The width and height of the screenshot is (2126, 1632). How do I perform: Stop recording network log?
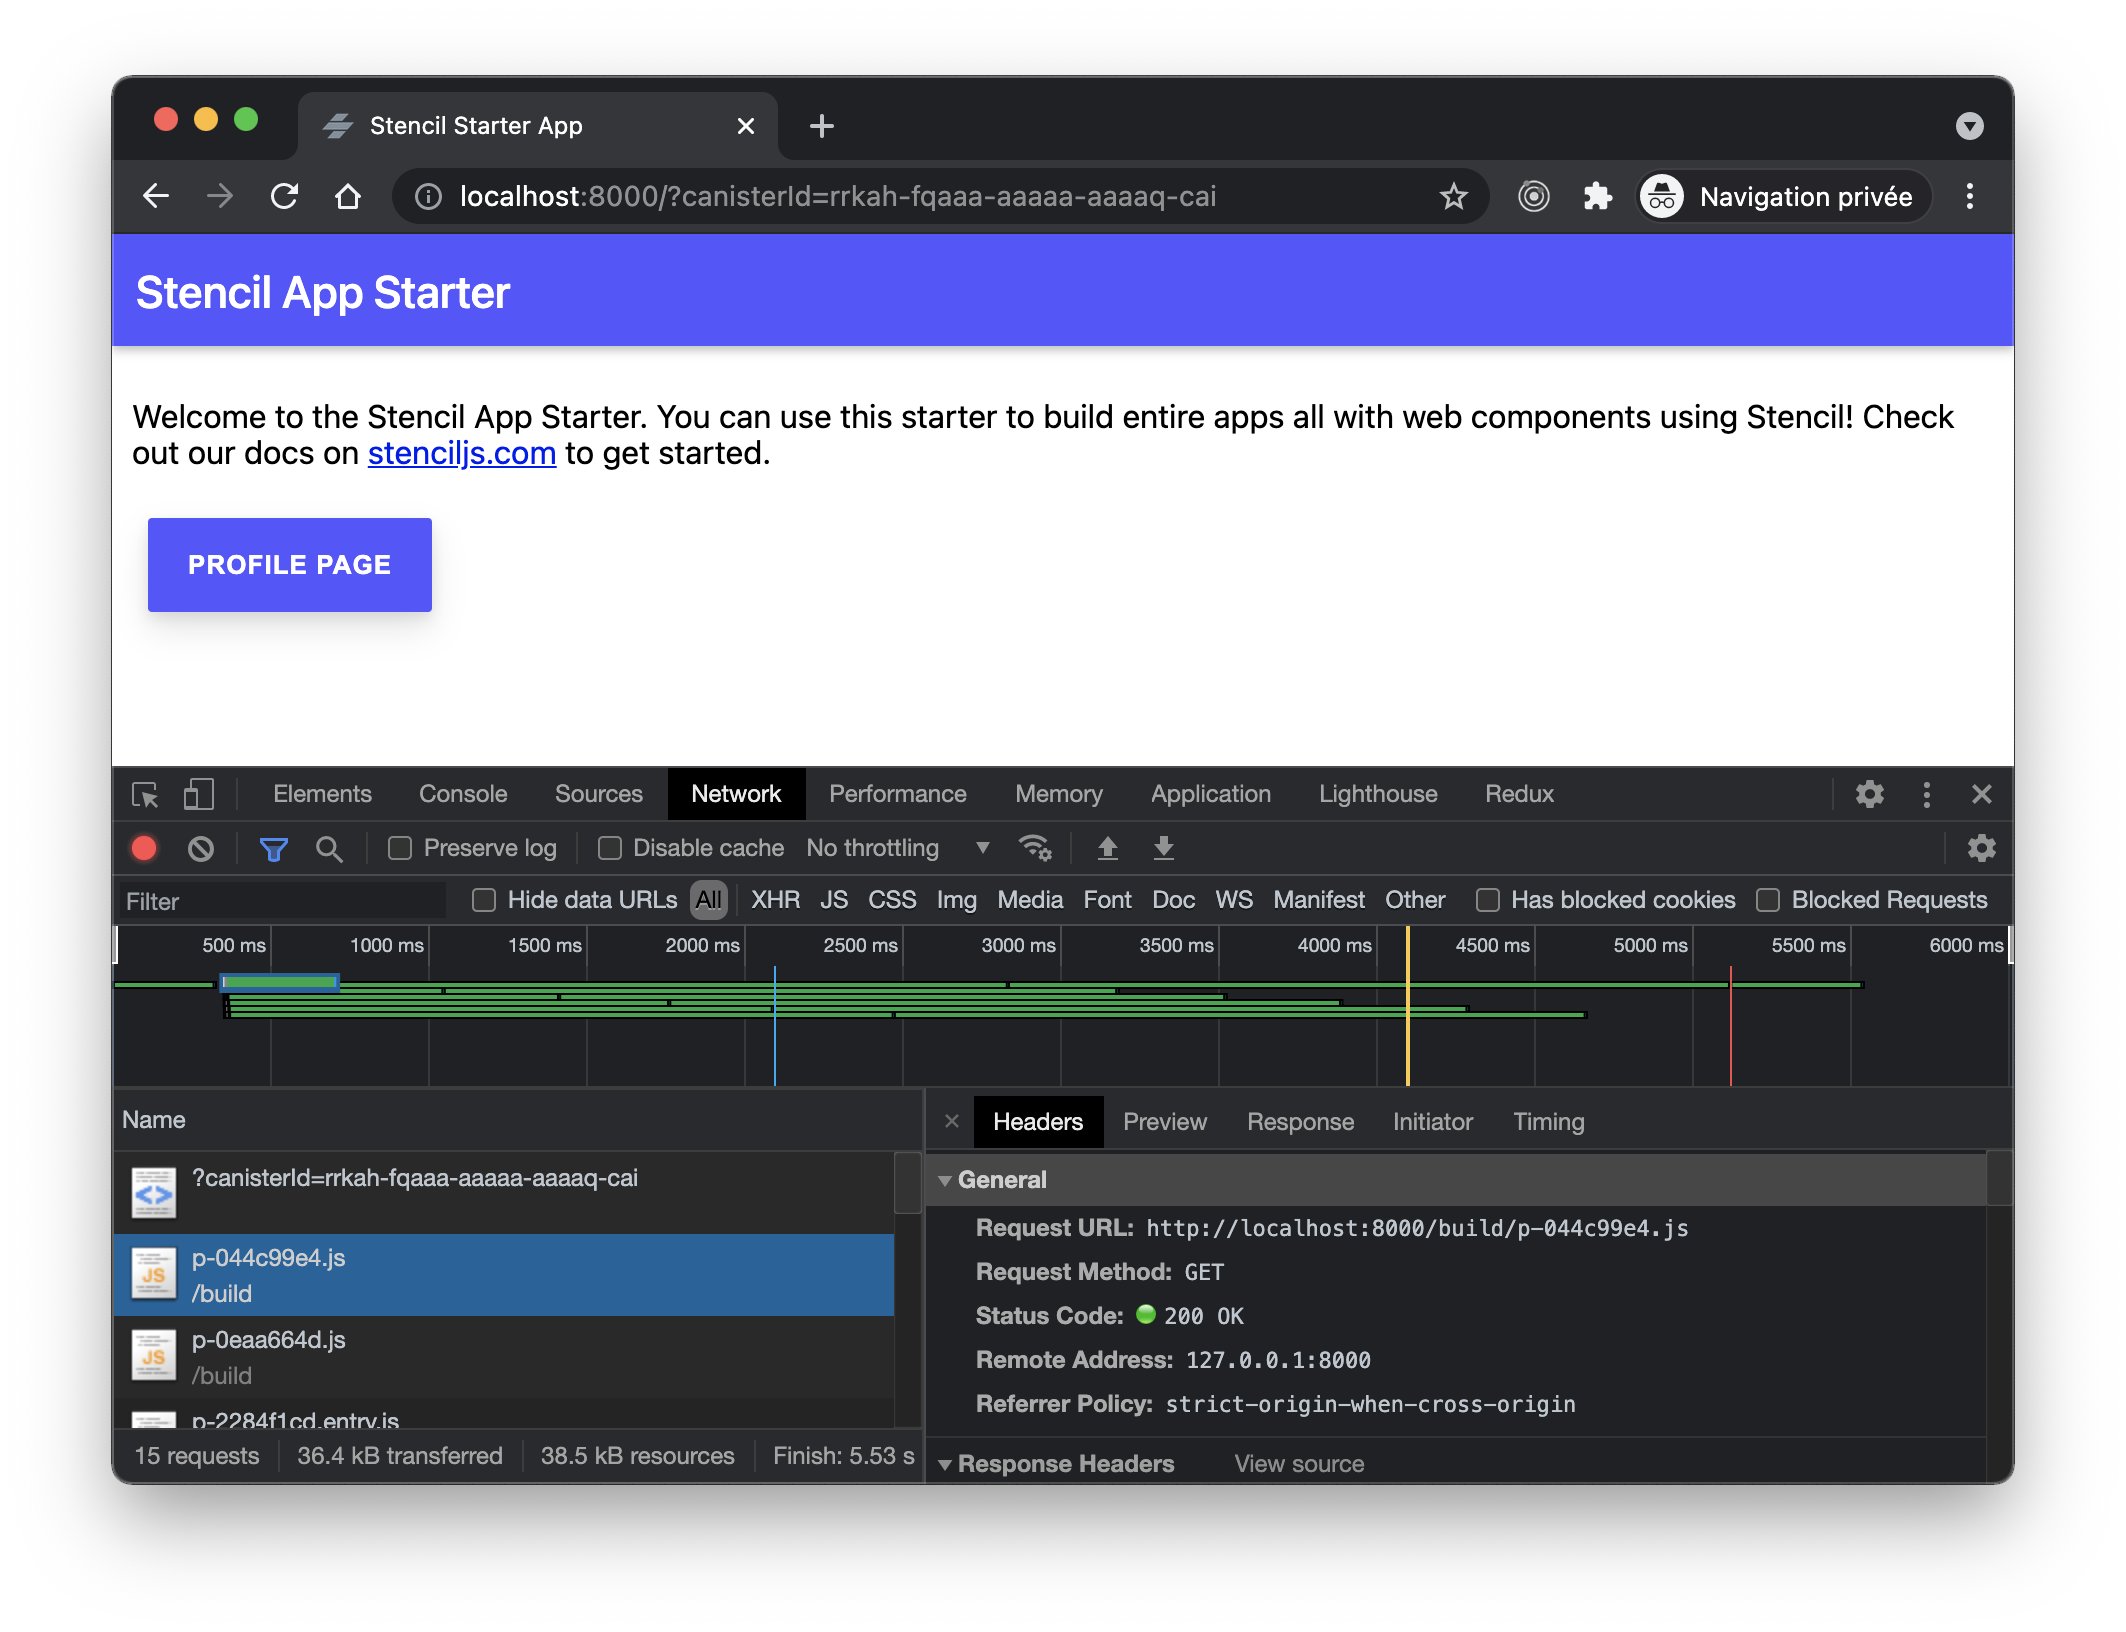(x=144, y=848)
